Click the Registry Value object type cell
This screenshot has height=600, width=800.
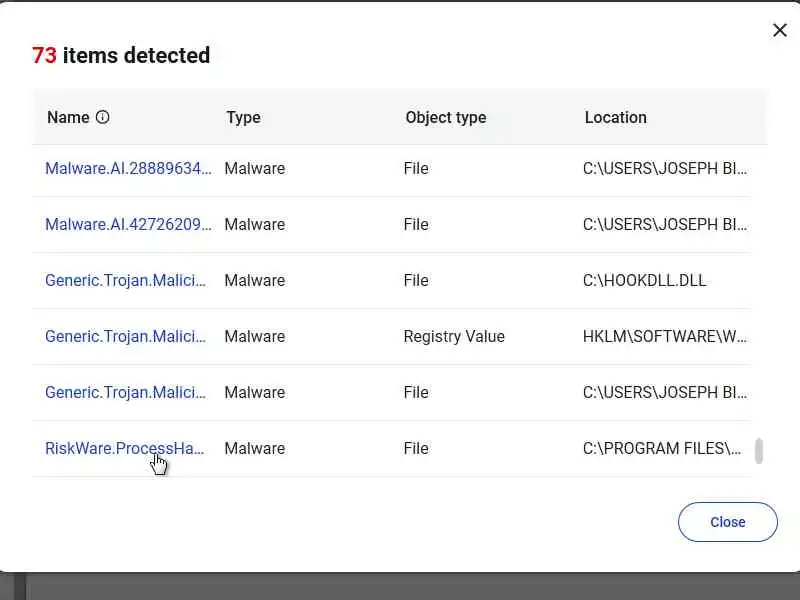tap(454, 336)
